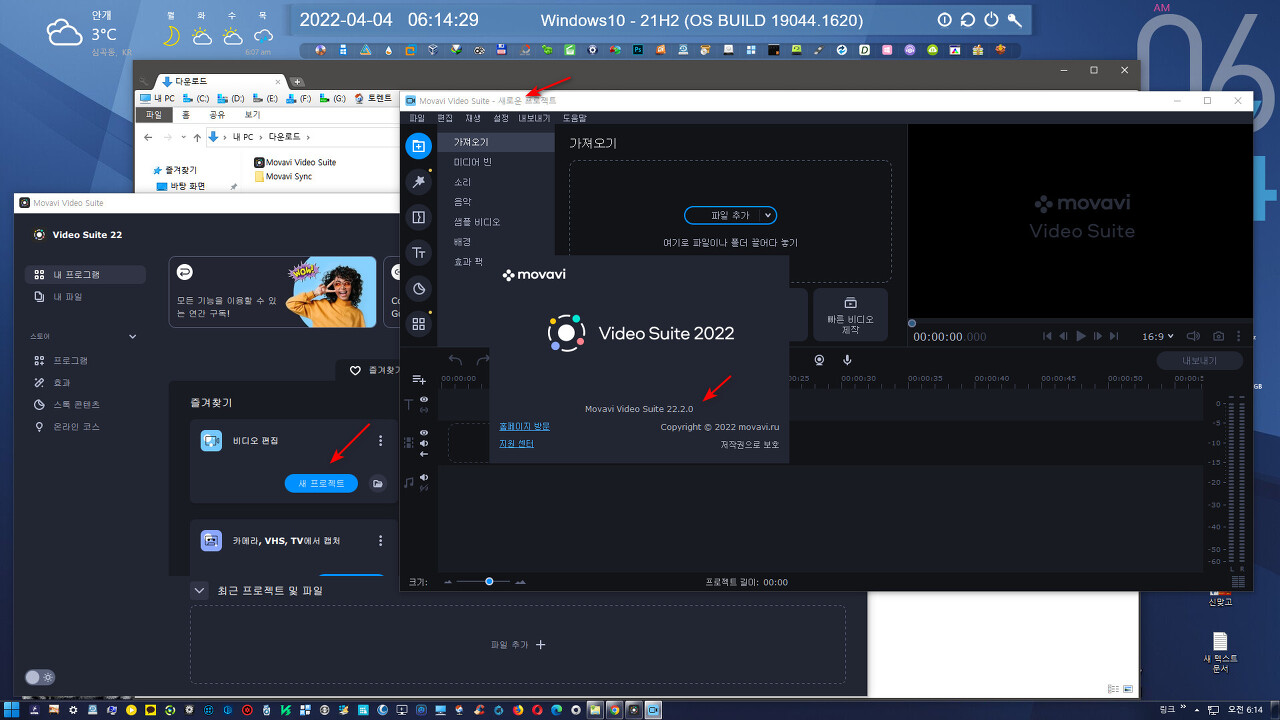Viewport: 1280px width, 720px height.
Task: Open the Import tab icon in Movavi editor sidebar
Action: click(419, 146)
